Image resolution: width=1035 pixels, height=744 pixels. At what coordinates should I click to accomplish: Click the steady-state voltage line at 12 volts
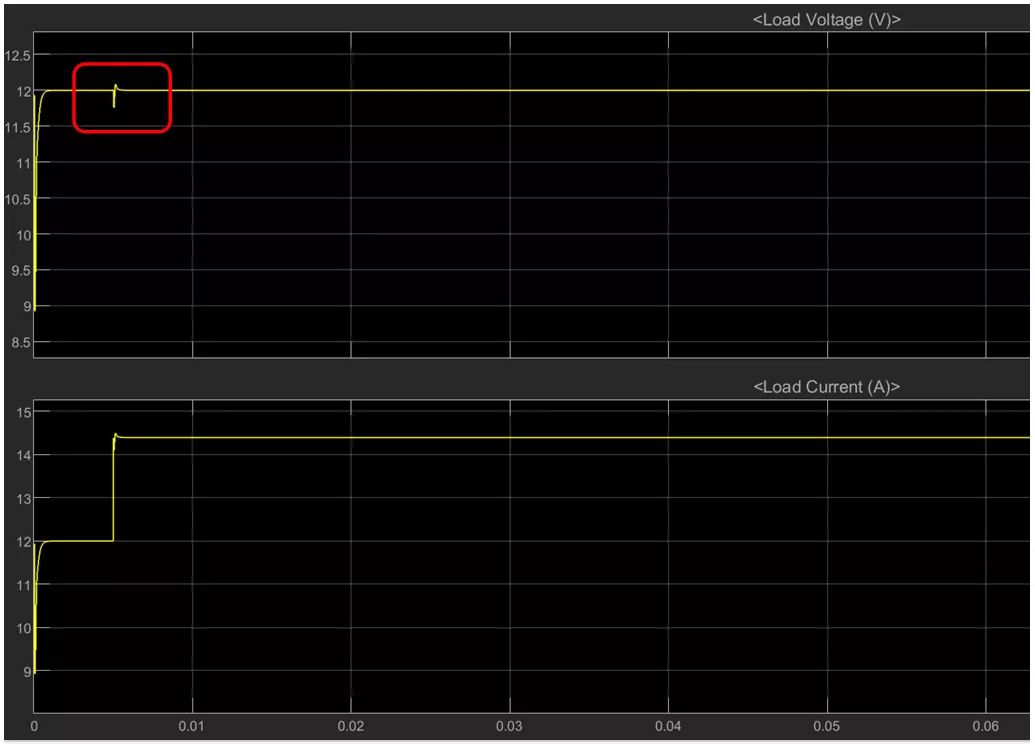(x=600, y=89)
